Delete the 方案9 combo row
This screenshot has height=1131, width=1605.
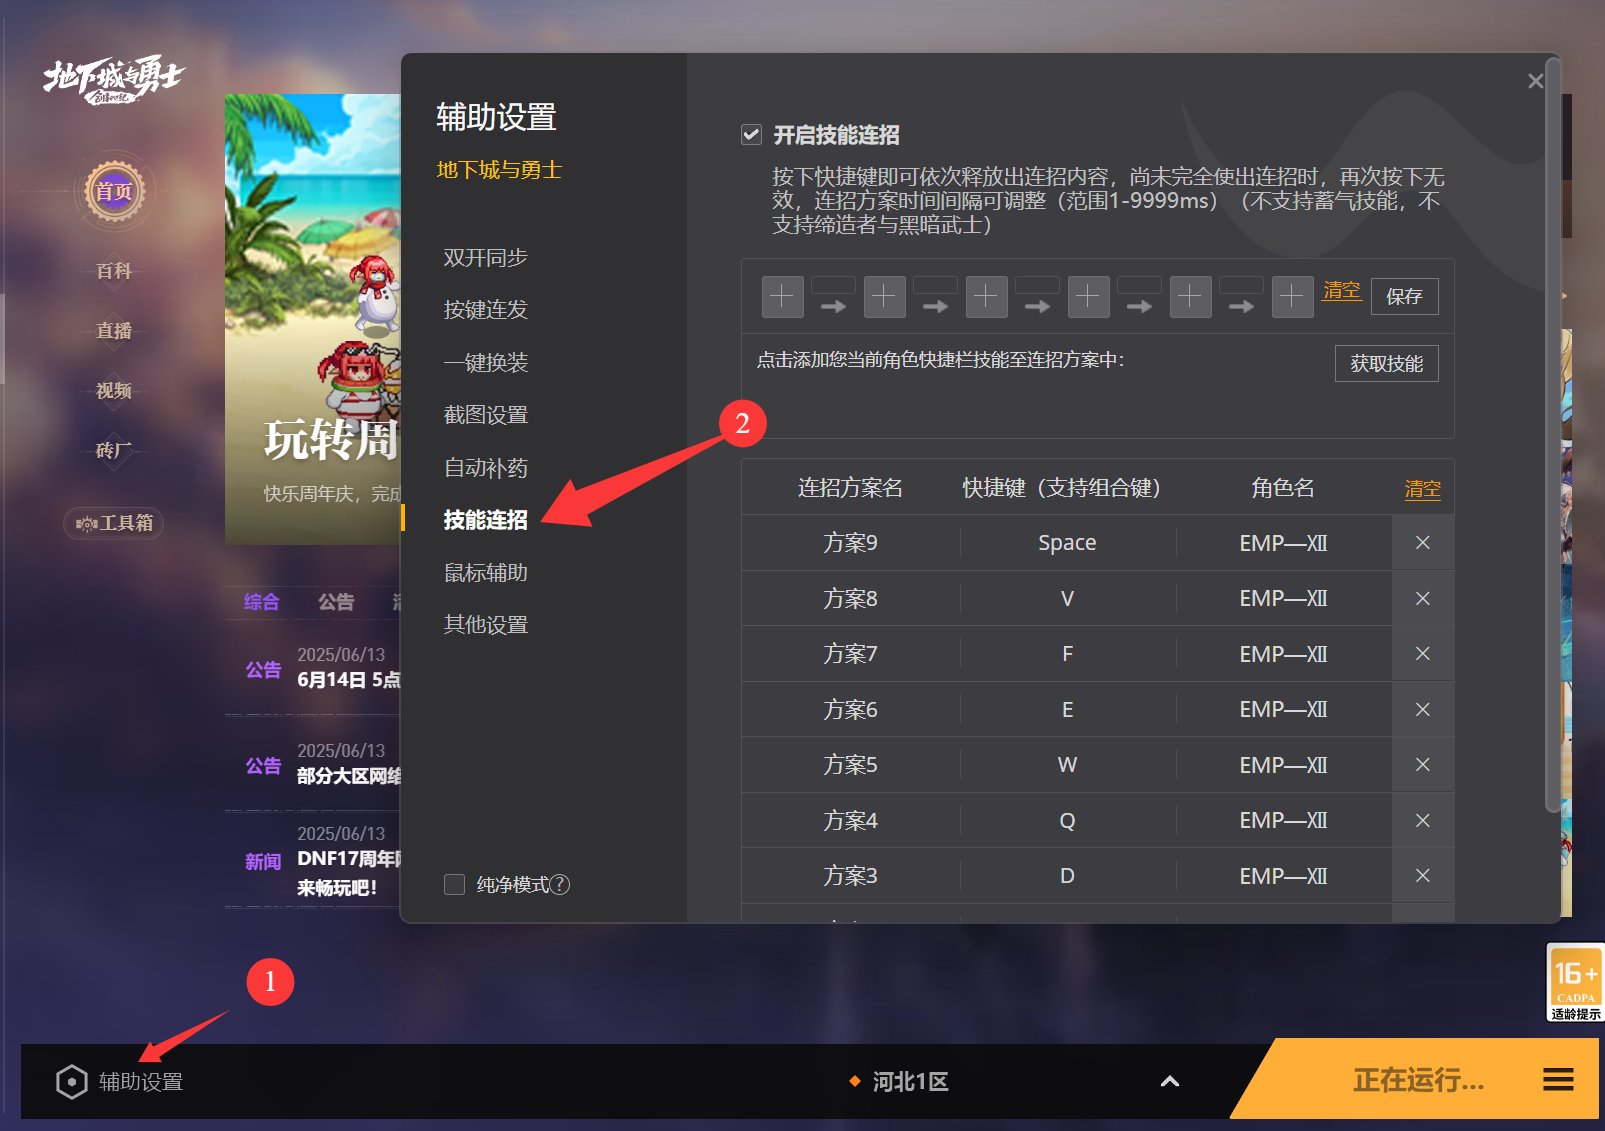point(1423,543)
